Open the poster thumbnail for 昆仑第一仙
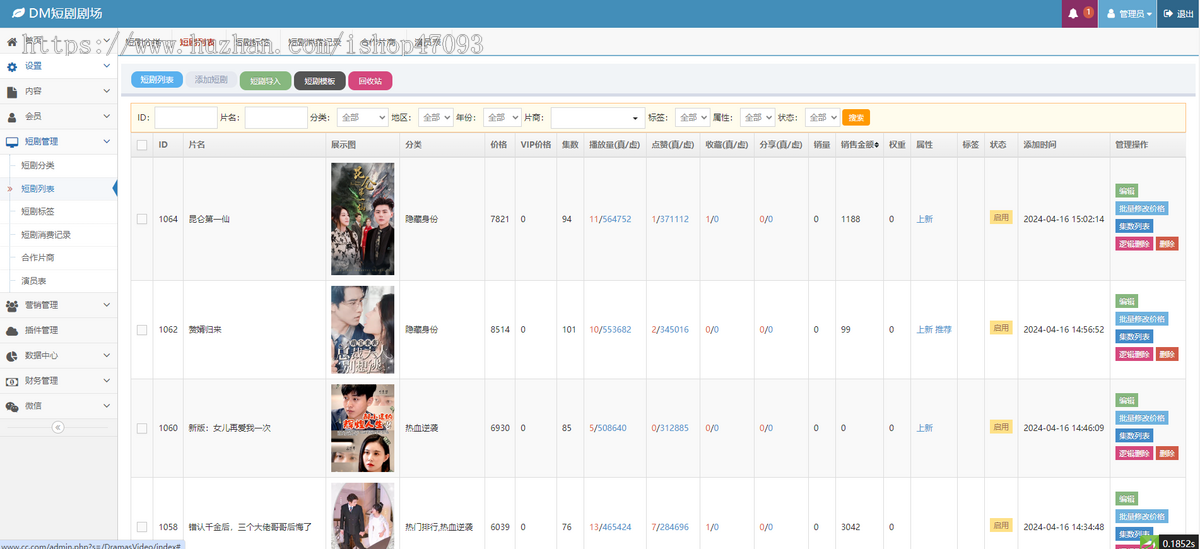The height and width of the screenshot is (549, 1200). point(362,219)
